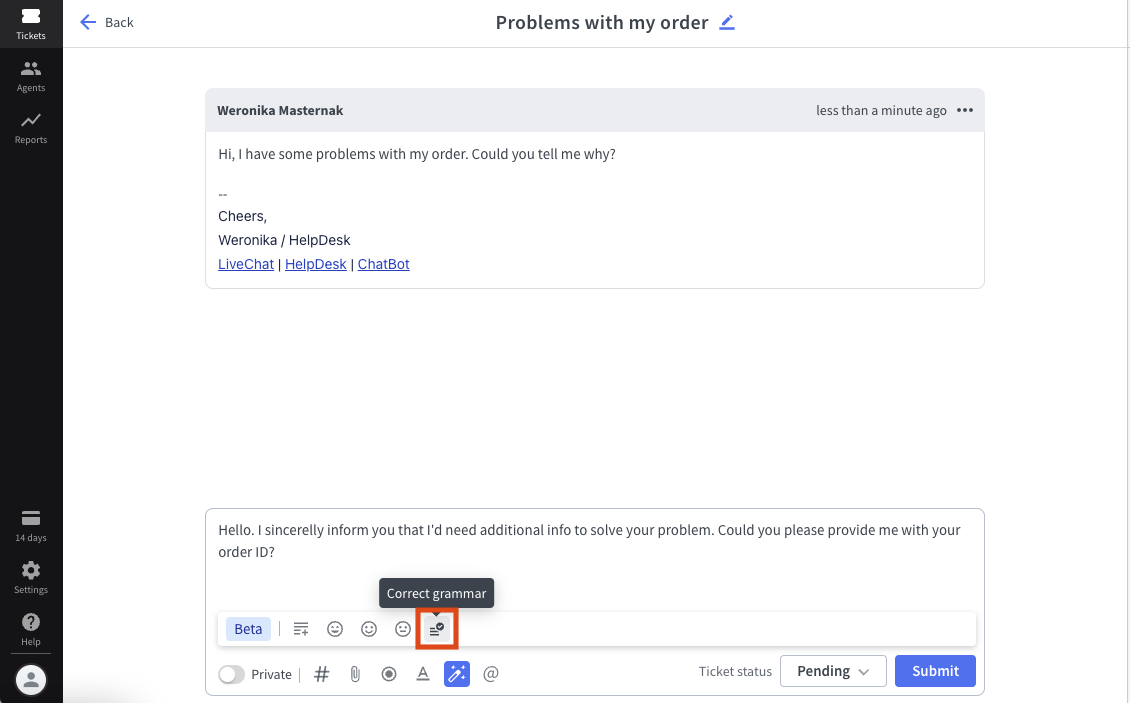The height and width of the screenshot is (703, 1130).
Task: Attach a file with paperclip icon
Action: pyautogui.click(x=355, y=674)
